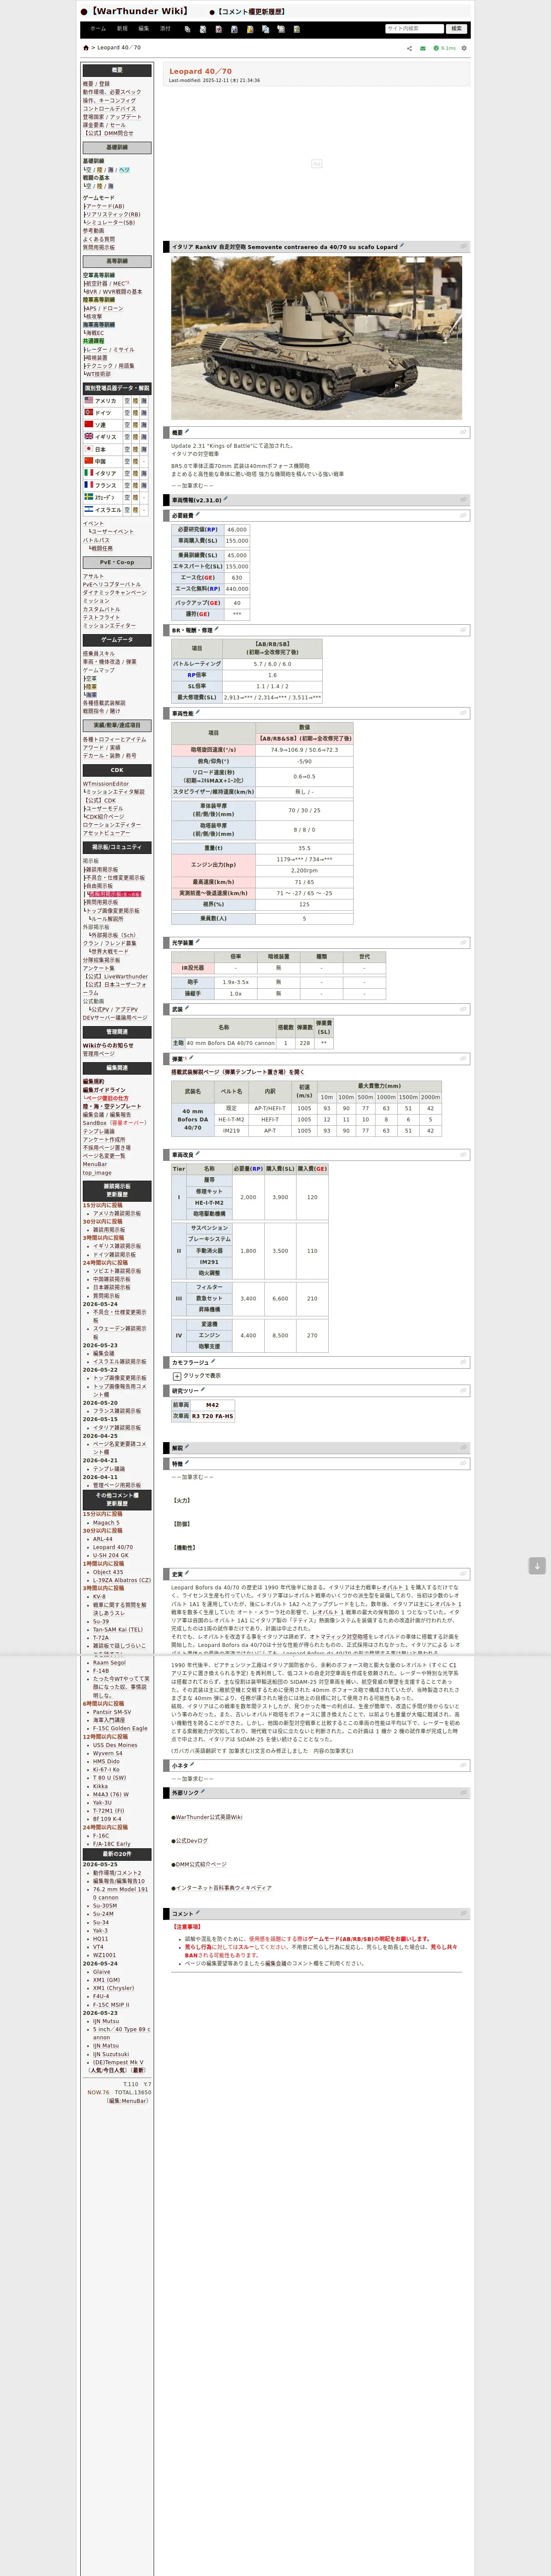Click the anchor icon at right of 解説 header
Viewport: 551px width, 2576px height.
point(463,1447)
